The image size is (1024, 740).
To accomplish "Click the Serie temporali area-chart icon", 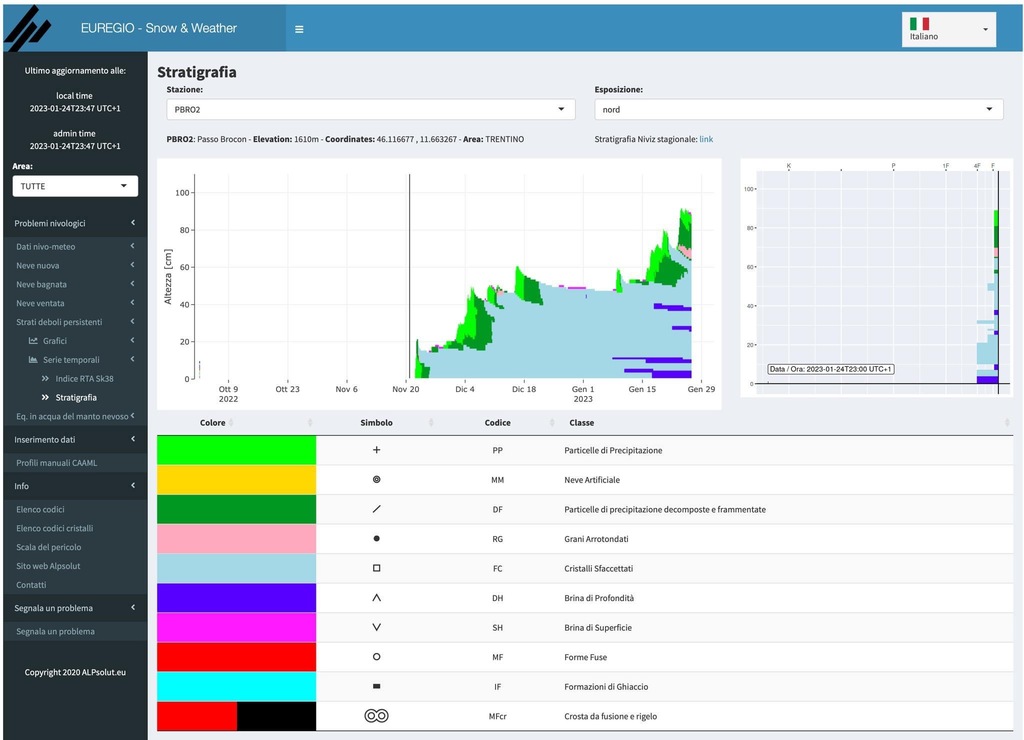I will tap(33, 360).
